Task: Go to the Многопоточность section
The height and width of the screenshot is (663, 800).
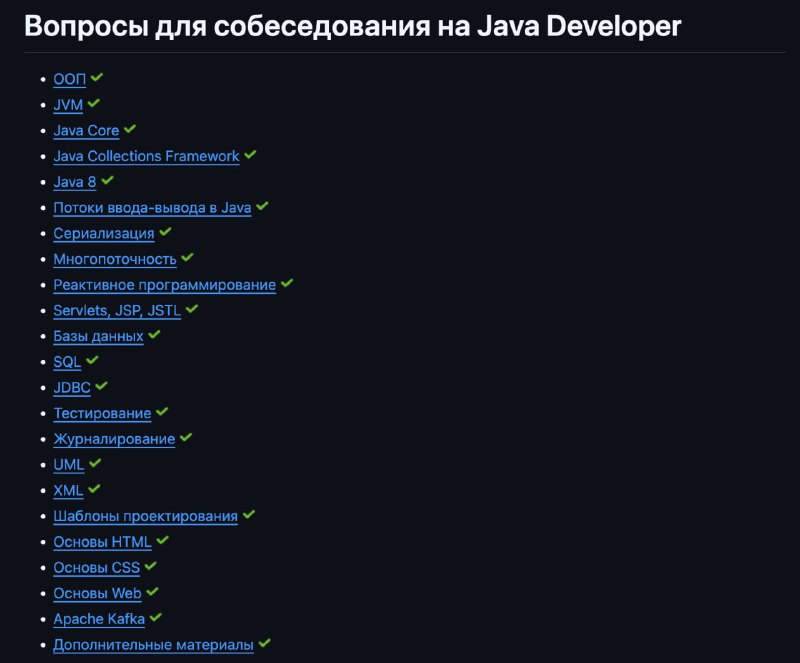Action: point(115,259)
